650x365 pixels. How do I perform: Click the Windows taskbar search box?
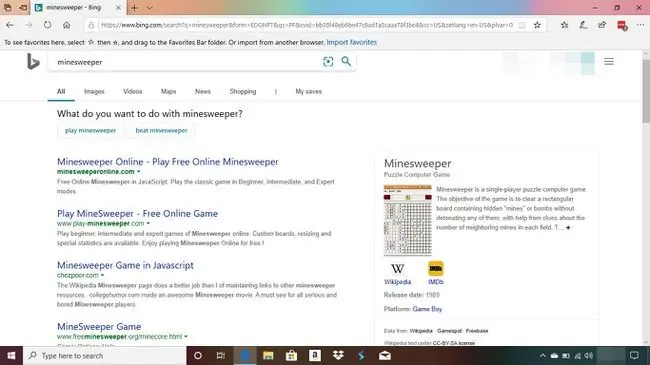(104, 356)
